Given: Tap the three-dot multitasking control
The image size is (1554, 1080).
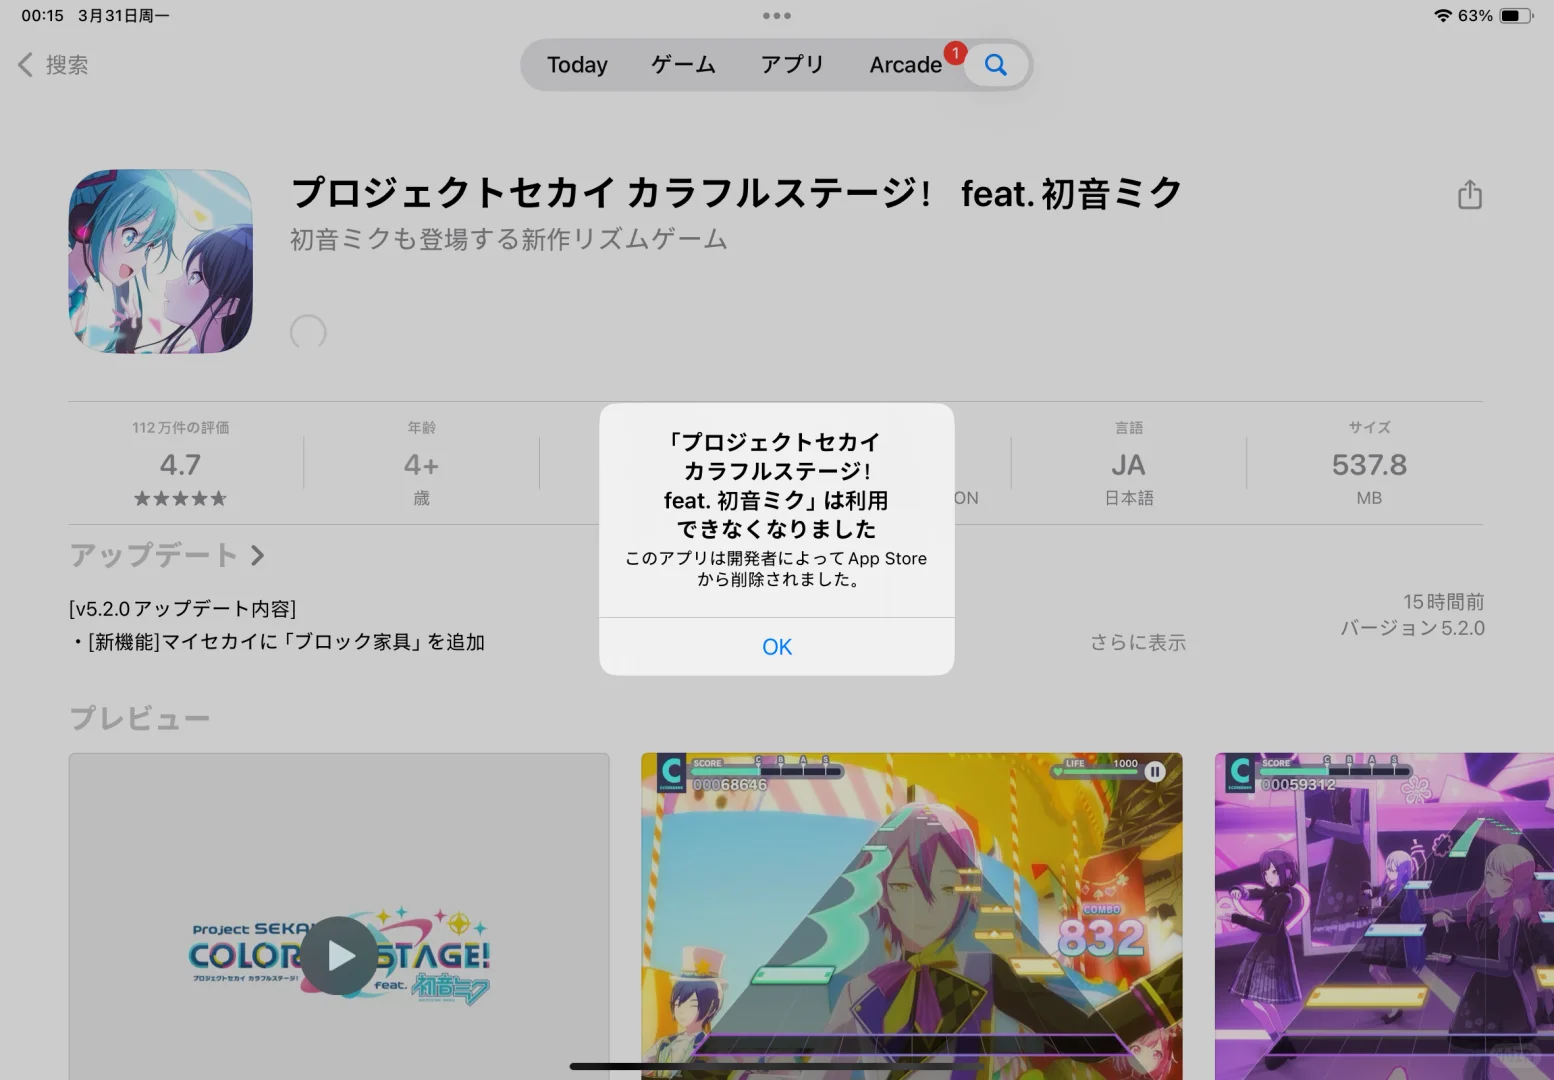Looking at the screenshot, I should (777, 16).
